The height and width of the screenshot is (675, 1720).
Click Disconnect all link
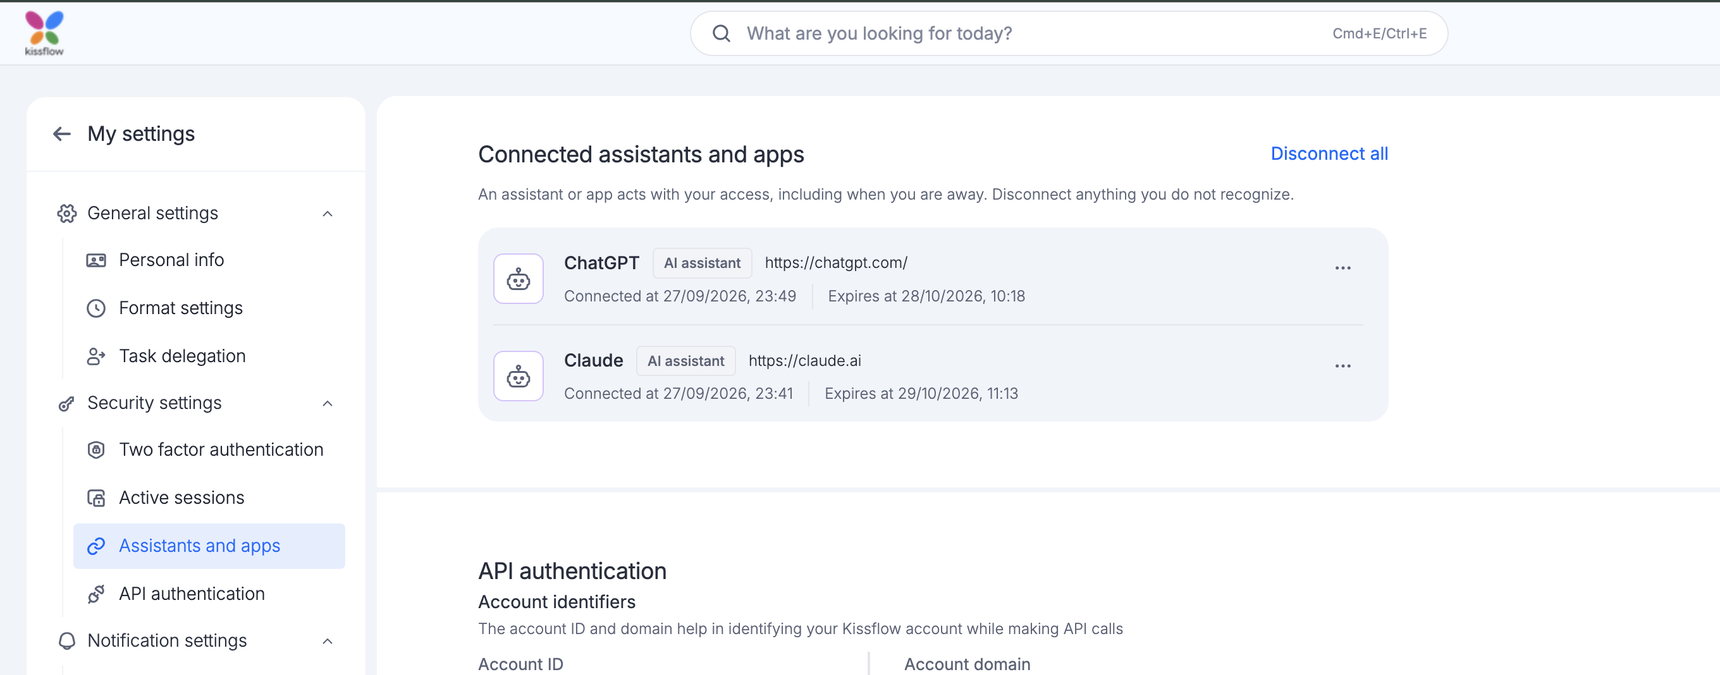click(x=1329, y=154)
